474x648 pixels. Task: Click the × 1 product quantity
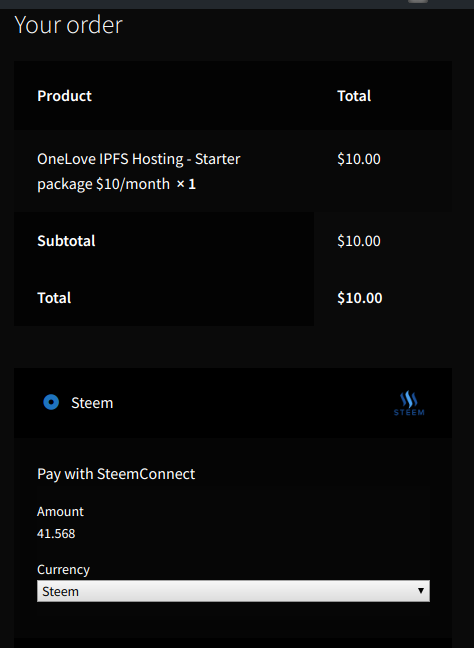coord(186,184)
